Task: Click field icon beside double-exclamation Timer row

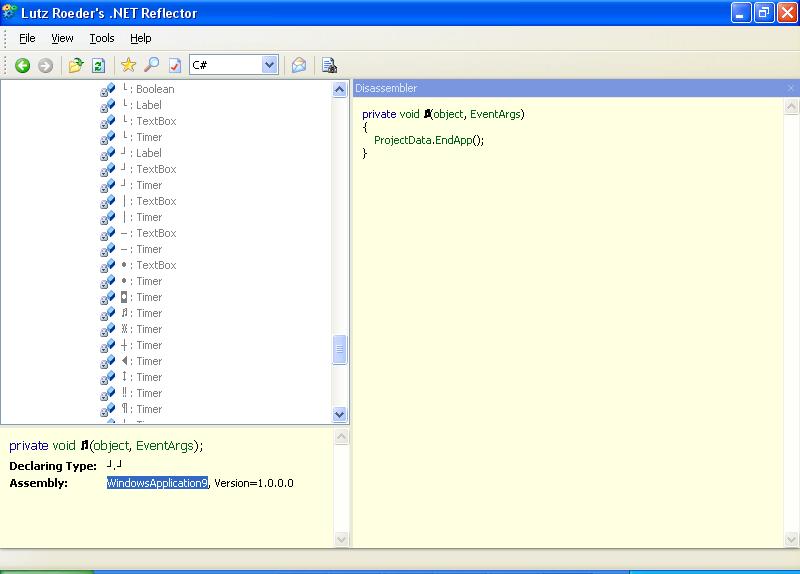Action: (108, 394)
